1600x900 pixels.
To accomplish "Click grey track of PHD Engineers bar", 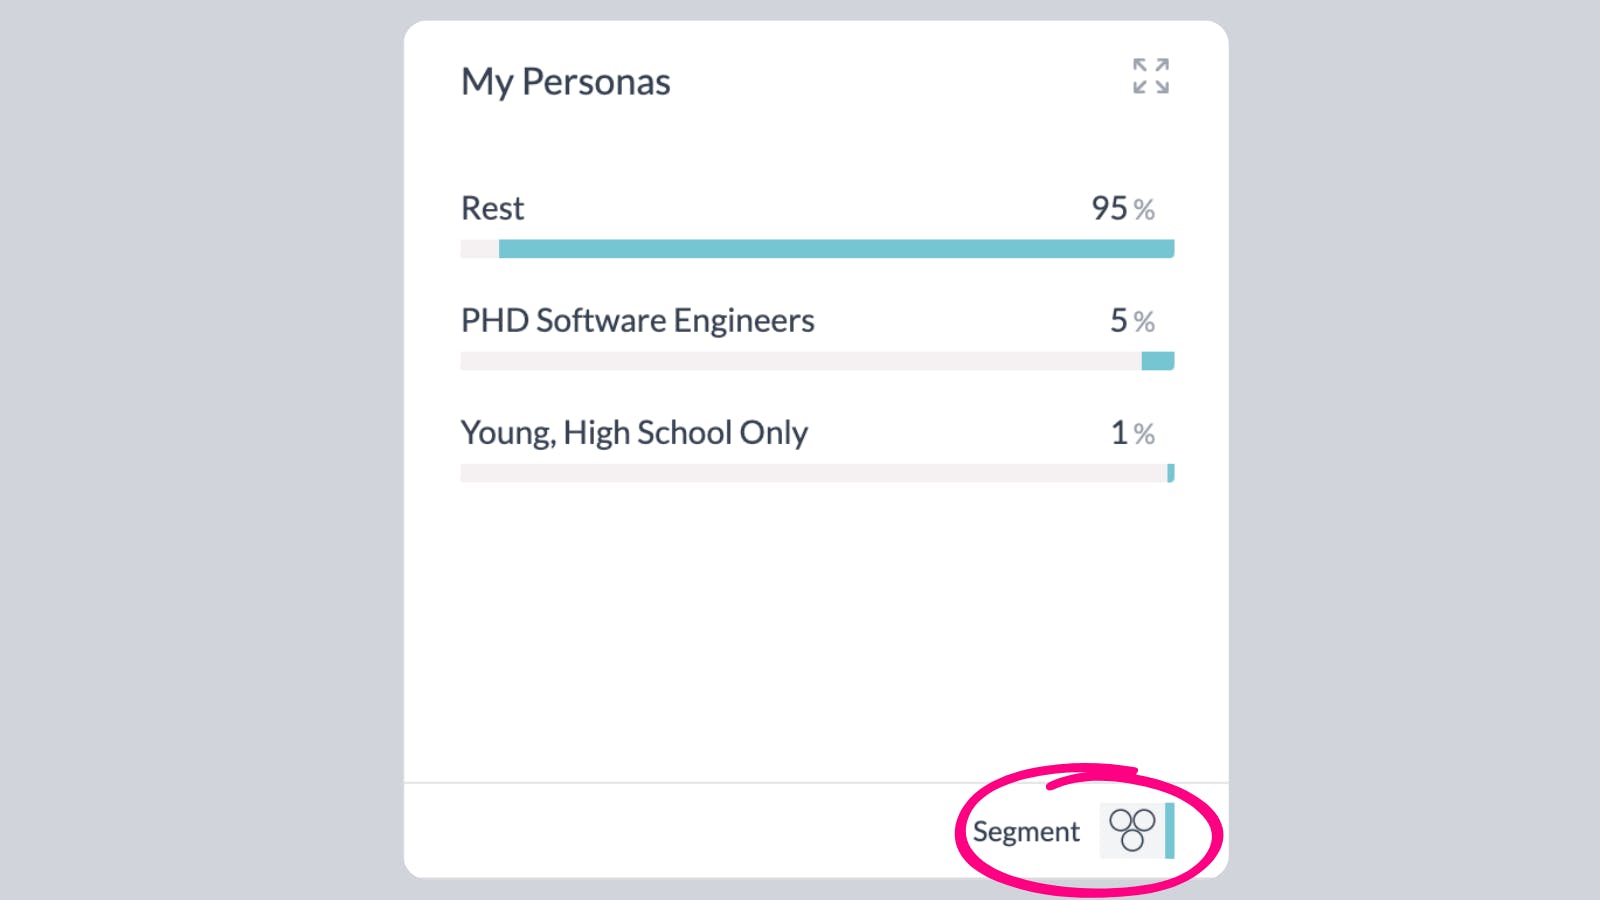I will (x=800, y=361).
